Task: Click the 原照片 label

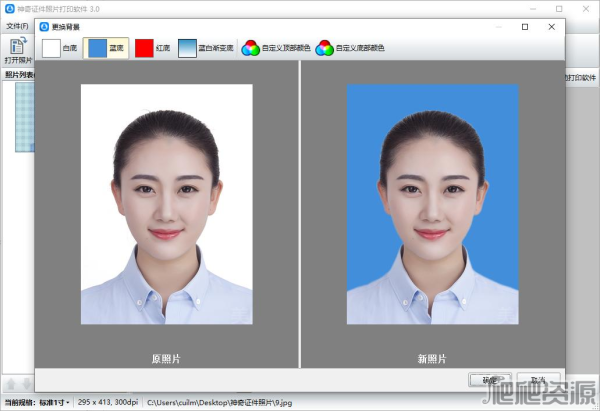Action: pyautogui.click(x=166, y=359)
